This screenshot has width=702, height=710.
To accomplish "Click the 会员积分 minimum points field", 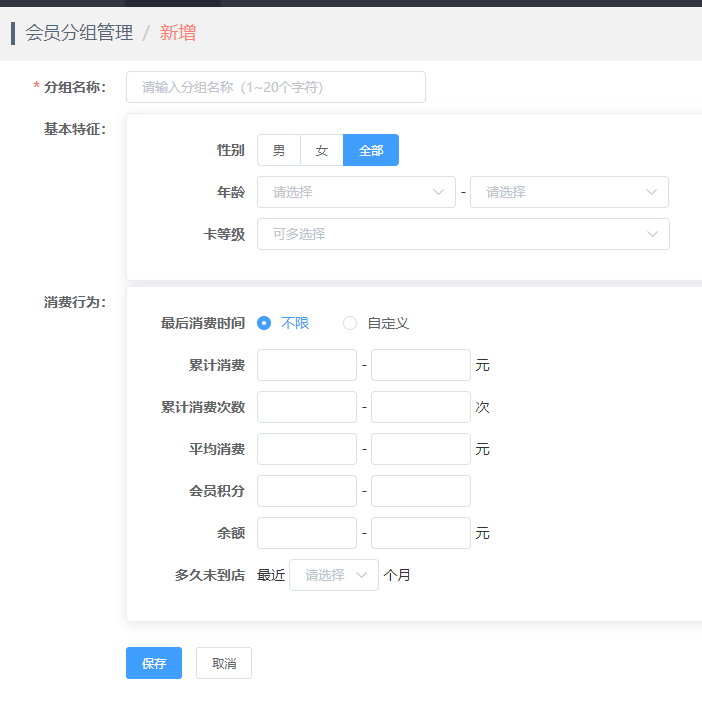I will click(307, 491).
